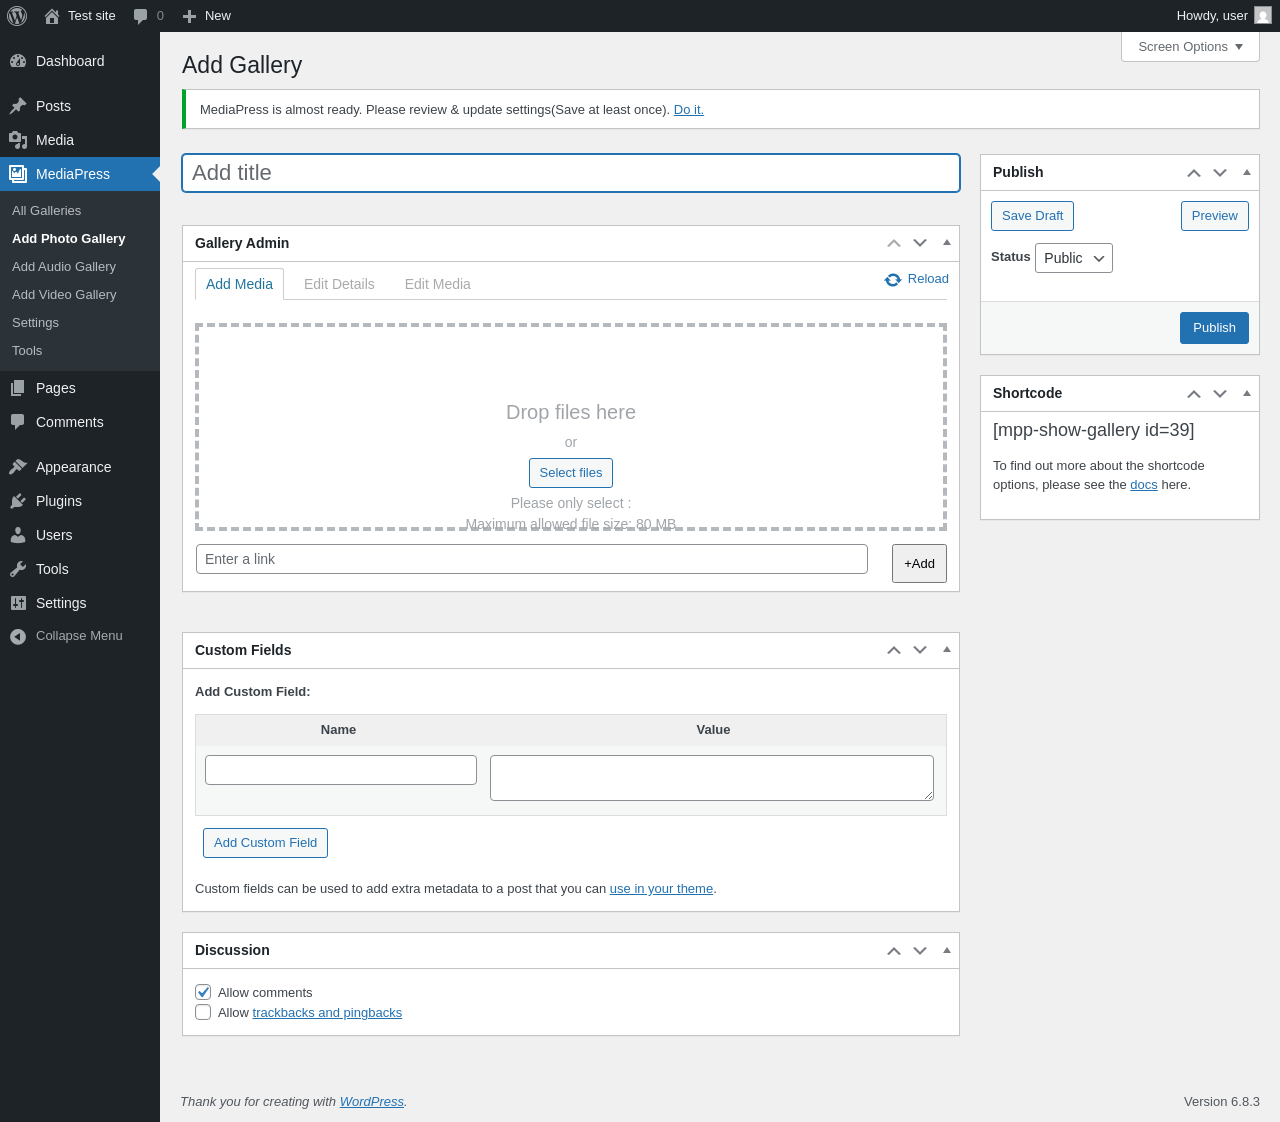Click the Reload icon in Gallery Admin
This screenshot has width=1280, height=1122.
pyautogui.click(x=893, y=280)
